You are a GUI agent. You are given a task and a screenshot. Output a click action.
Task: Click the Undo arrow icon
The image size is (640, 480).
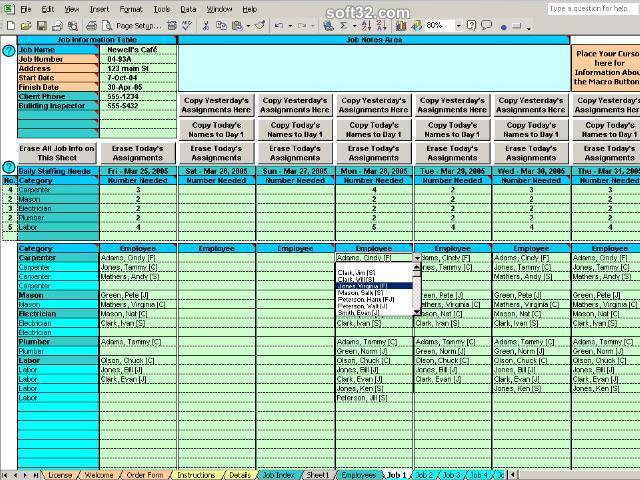[279, 26]
